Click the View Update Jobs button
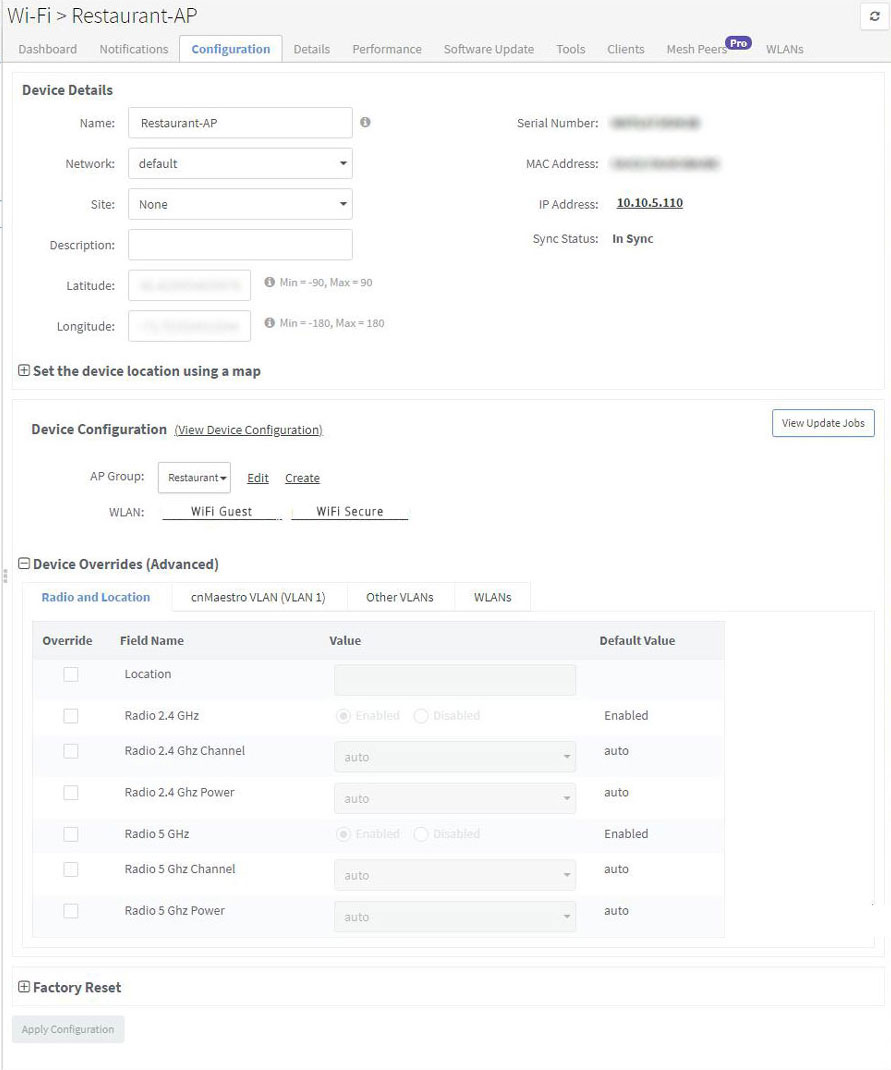 pos(823,423)
